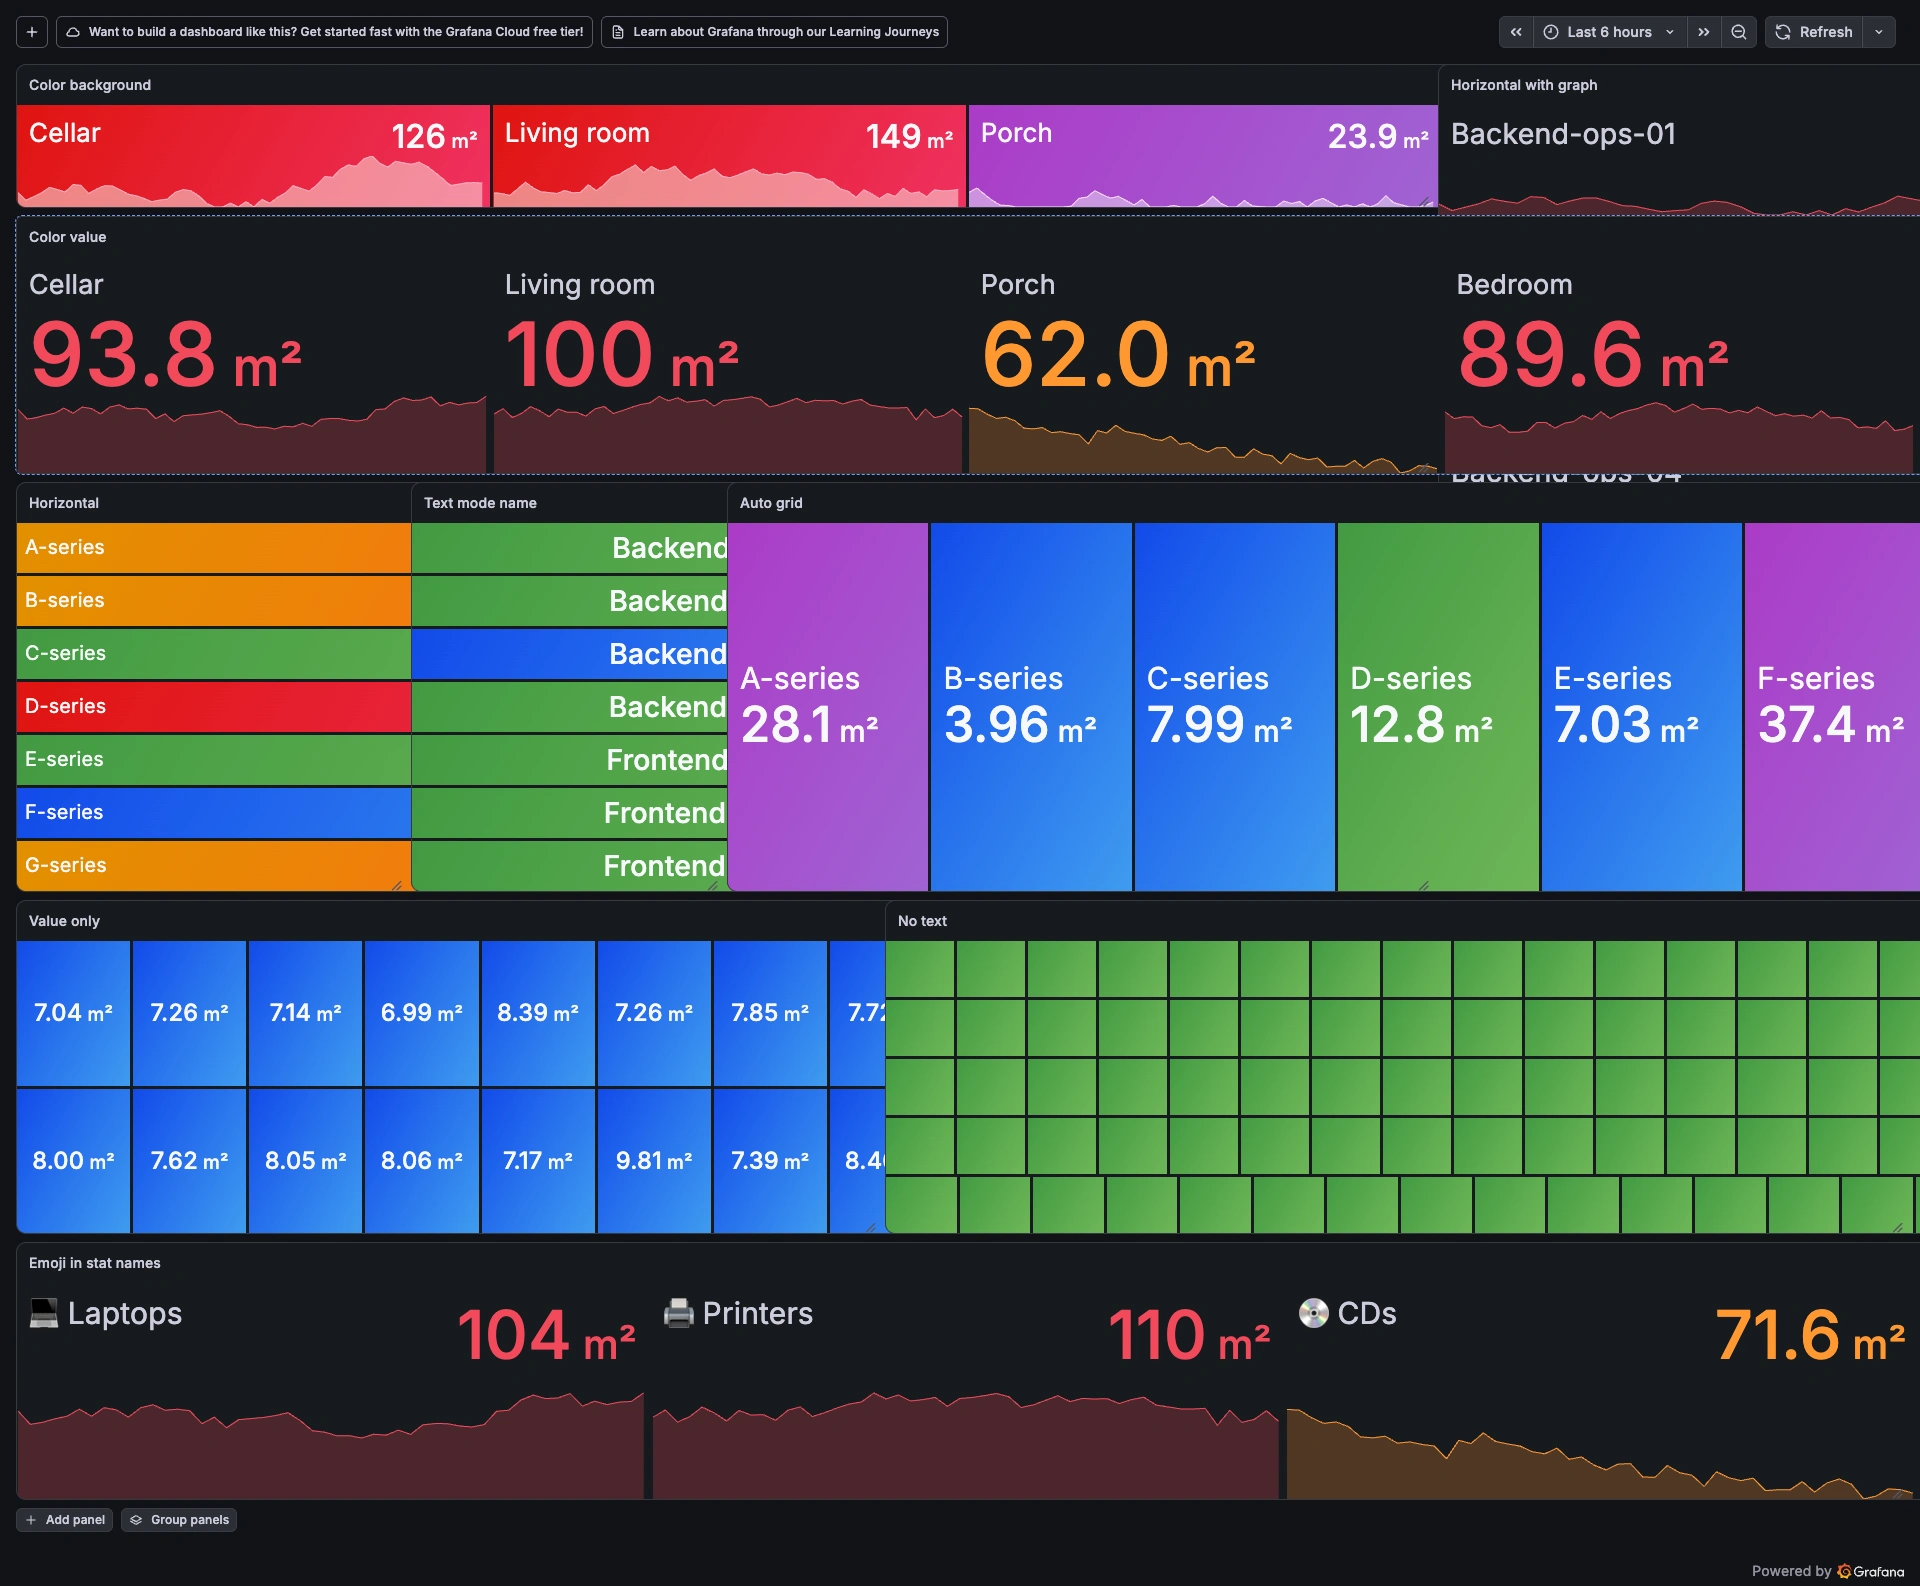Viewport: 1920px width, 1586px height.
Task: Click the layers icon on Group panels
Action: pos(136,1520)
